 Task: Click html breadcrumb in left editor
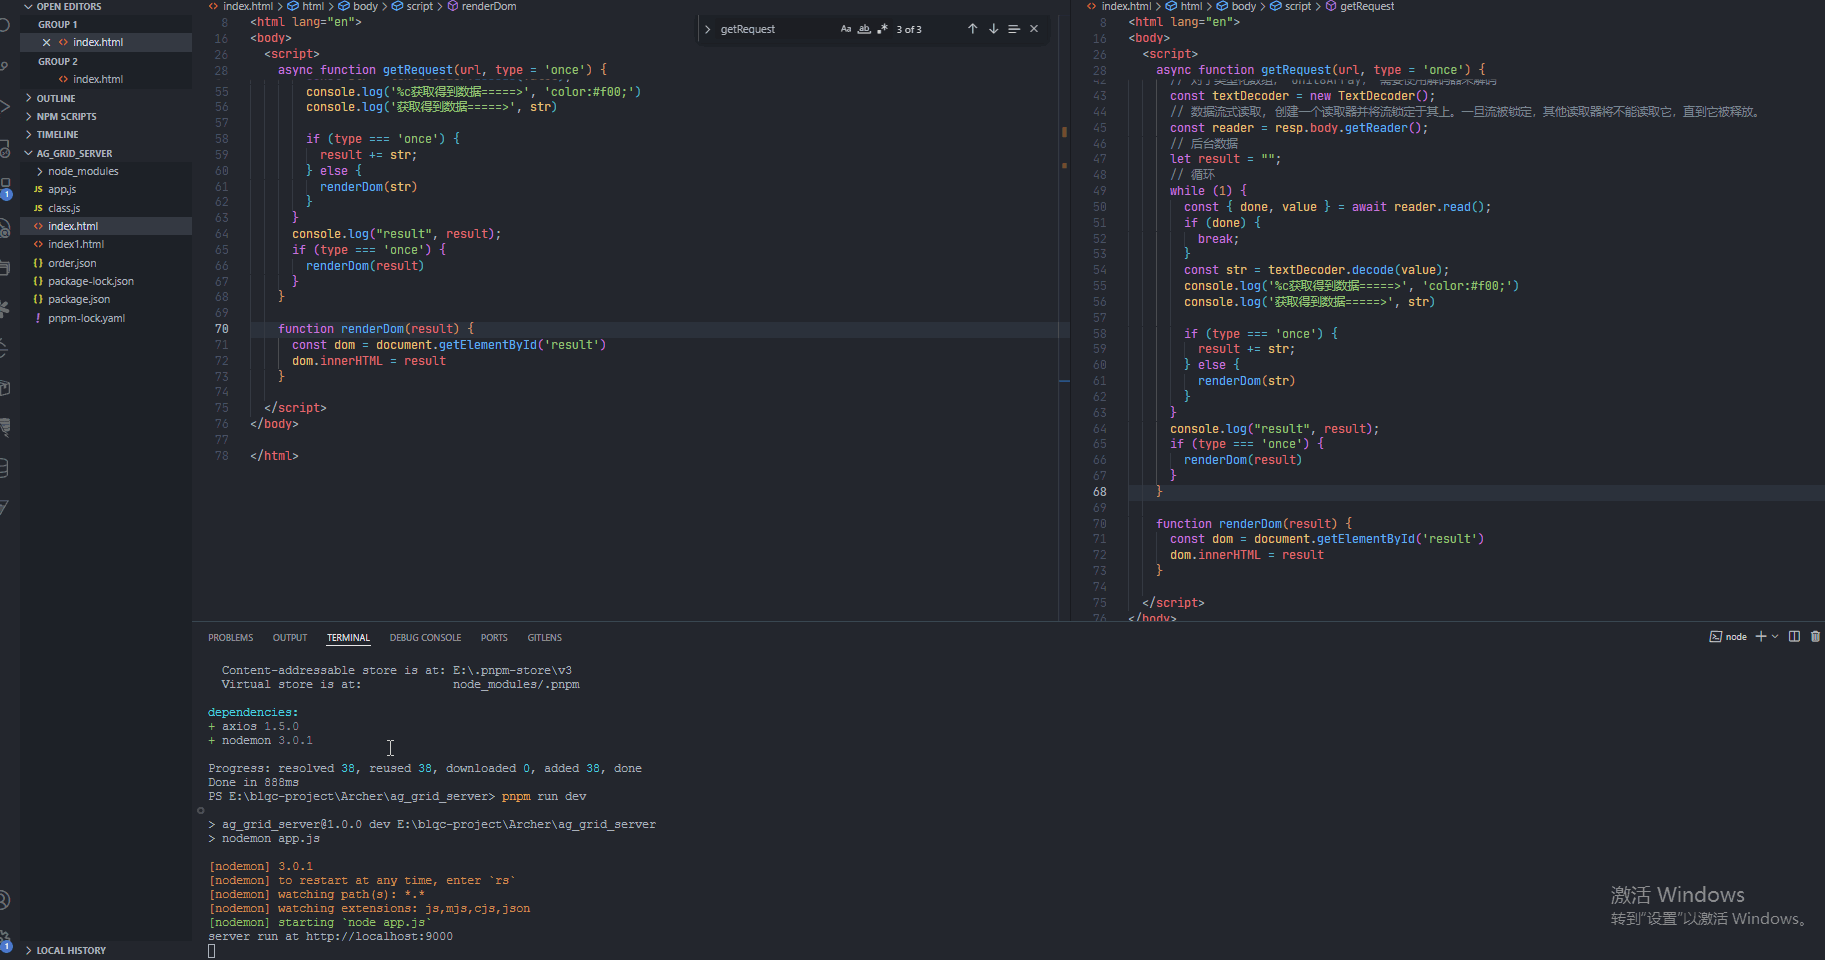coord(313,6)
